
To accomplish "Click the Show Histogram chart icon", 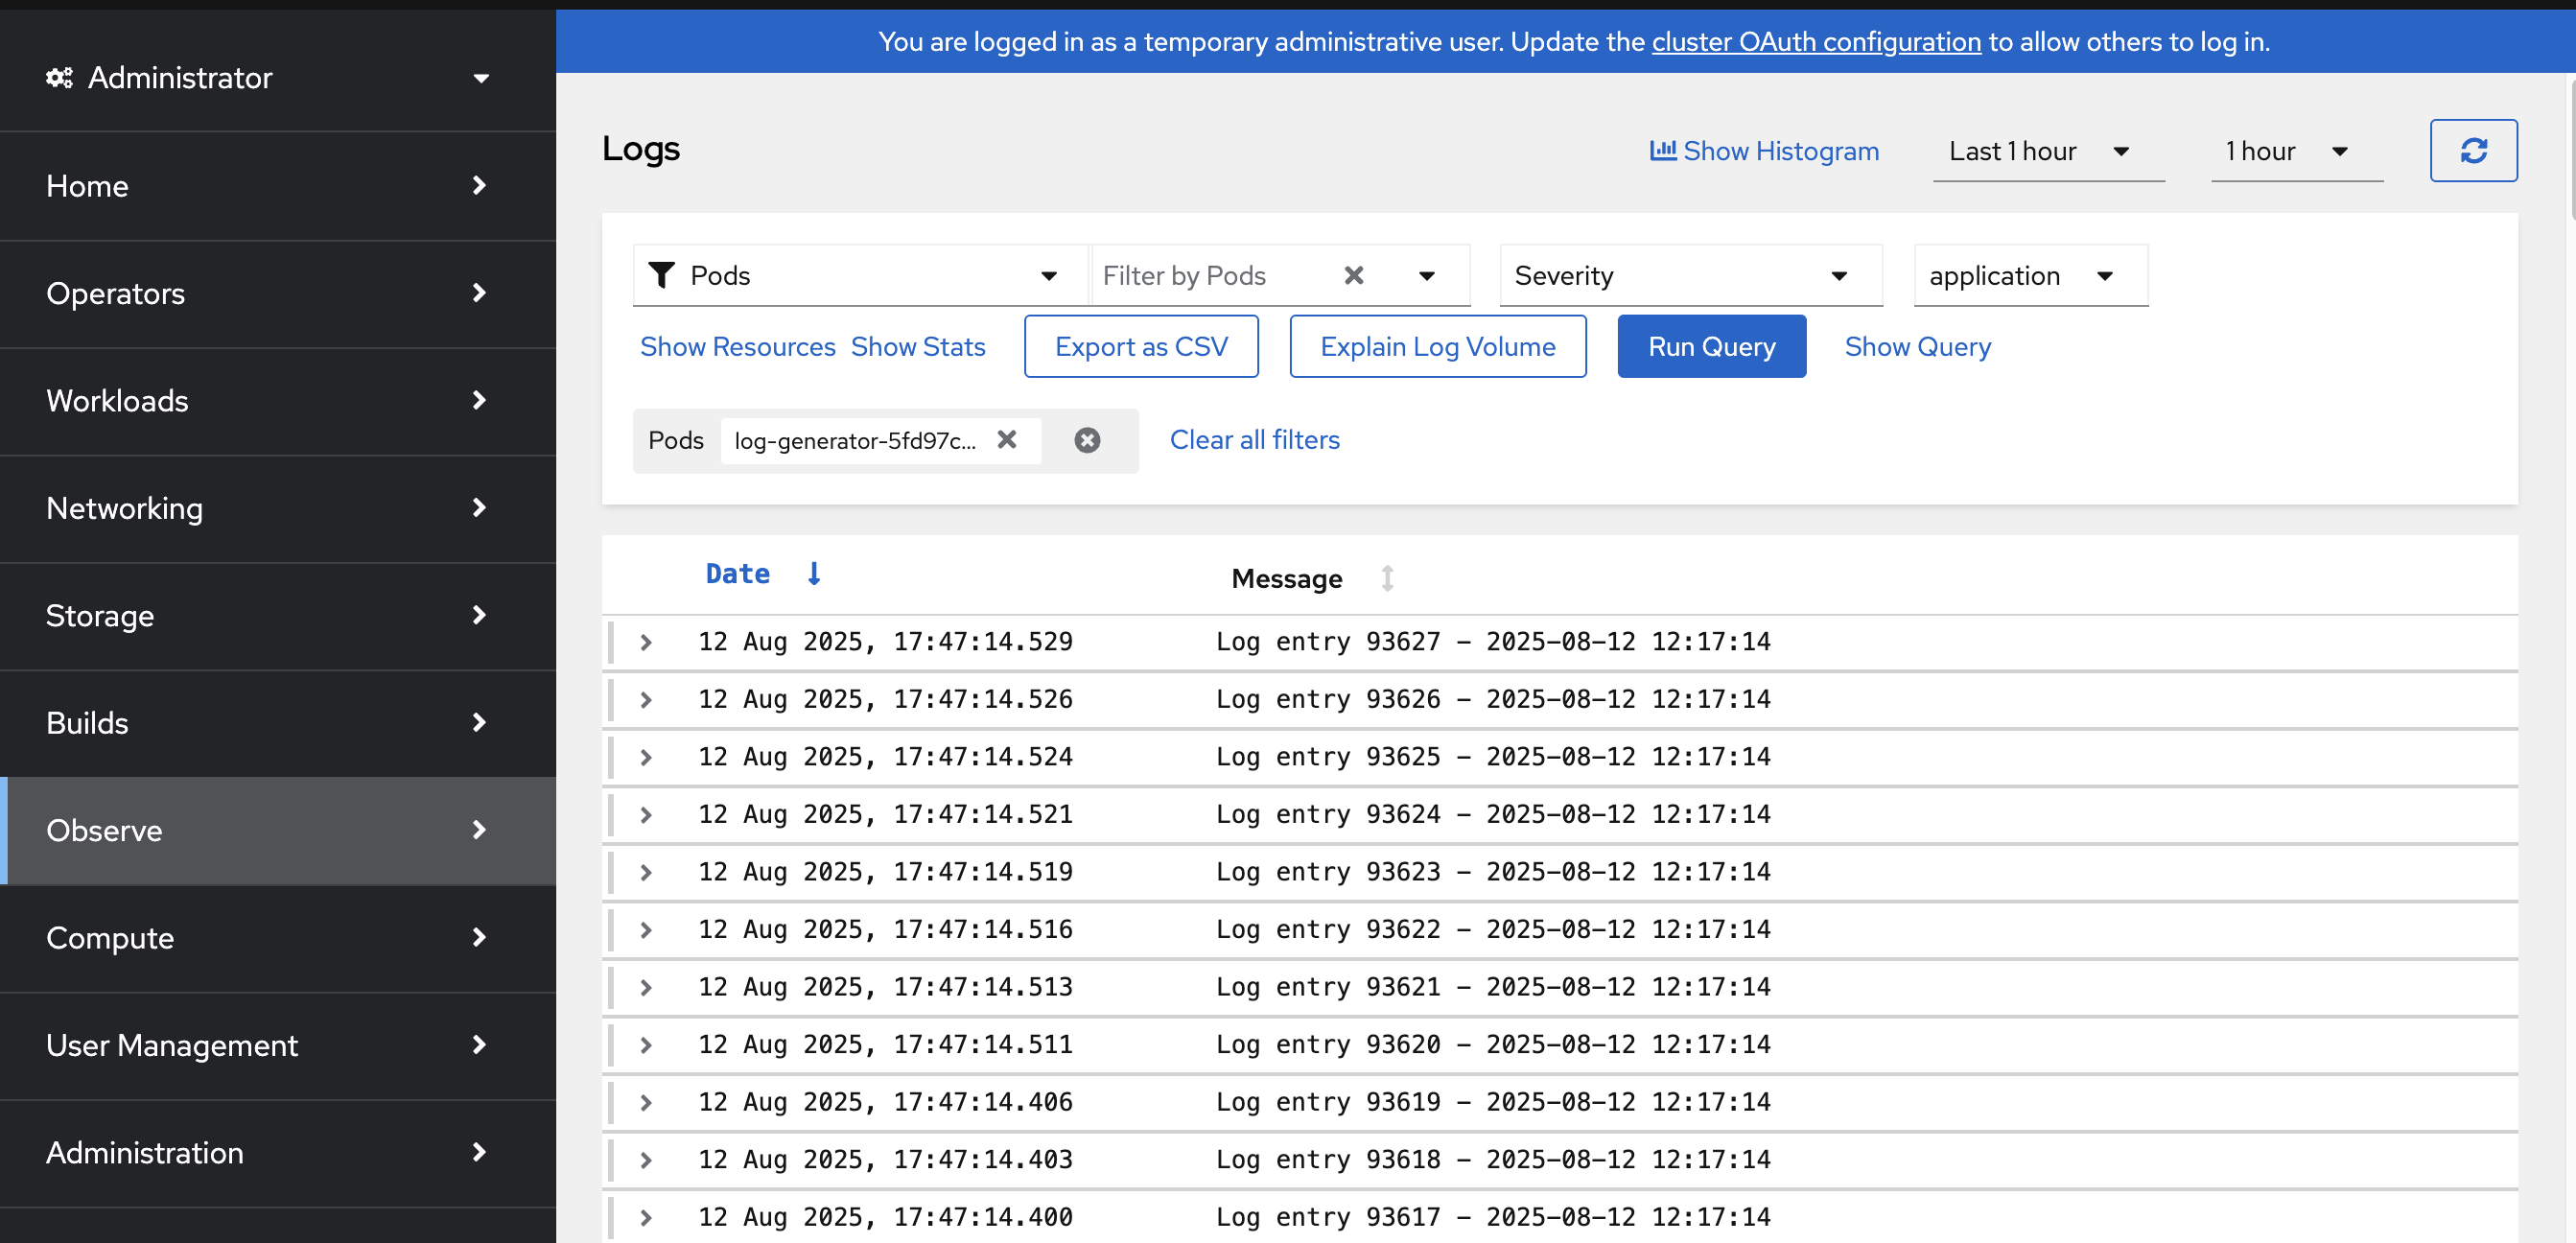I will (1662, 151).
